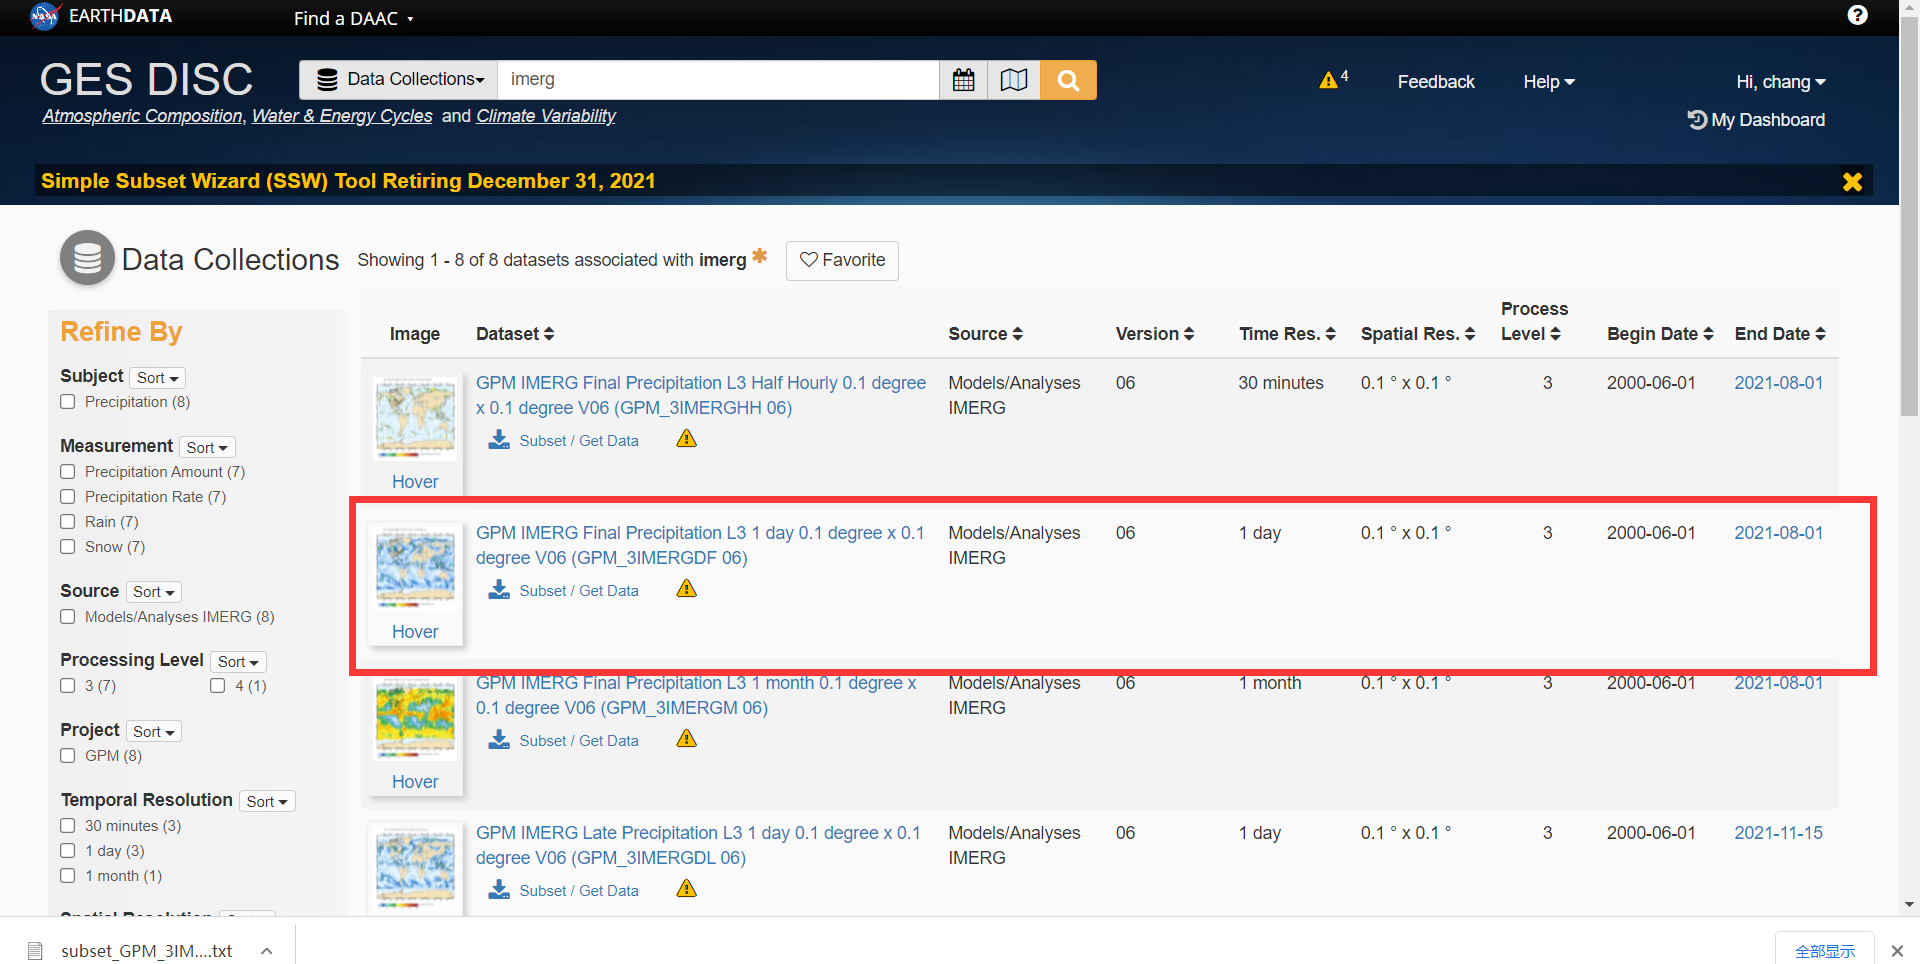1920x964 pixels.
Task: Click the NASA Earthdata logo
Action: (101, 16)
